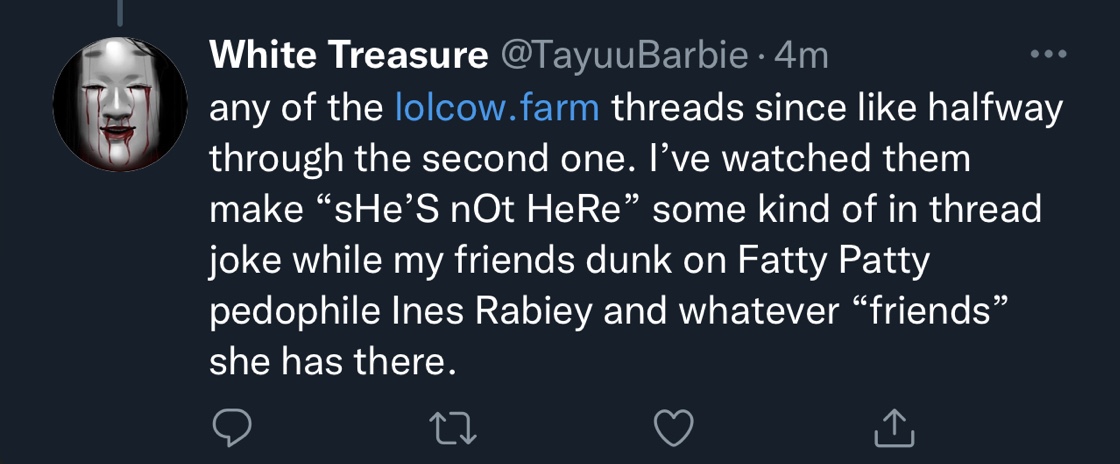Screen dimensions: 1120x464
Task: Tap the share upload icon
Action: coord(895,428)
